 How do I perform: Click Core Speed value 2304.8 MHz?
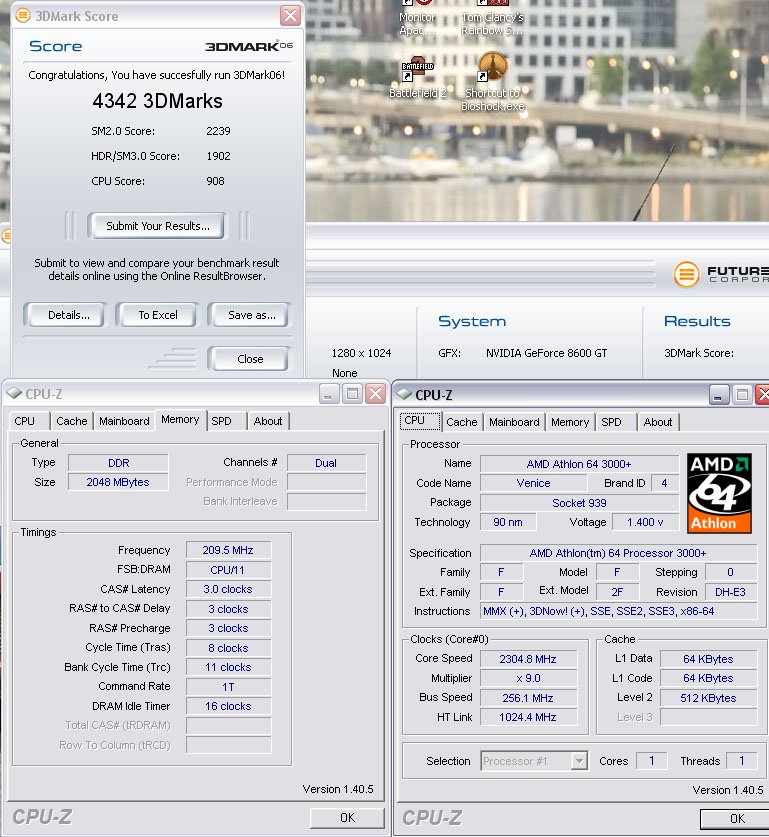(x=528, y=659)
